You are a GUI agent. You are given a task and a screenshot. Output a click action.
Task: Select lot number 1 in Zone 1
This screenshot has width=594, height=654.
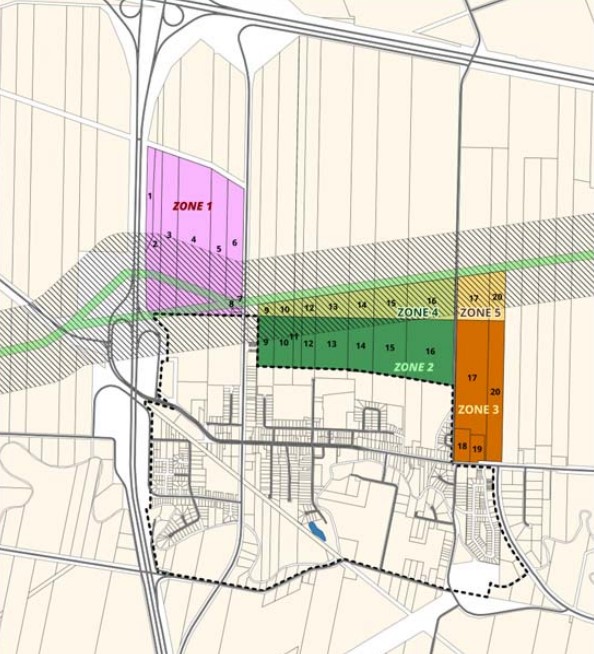(149, 195)
